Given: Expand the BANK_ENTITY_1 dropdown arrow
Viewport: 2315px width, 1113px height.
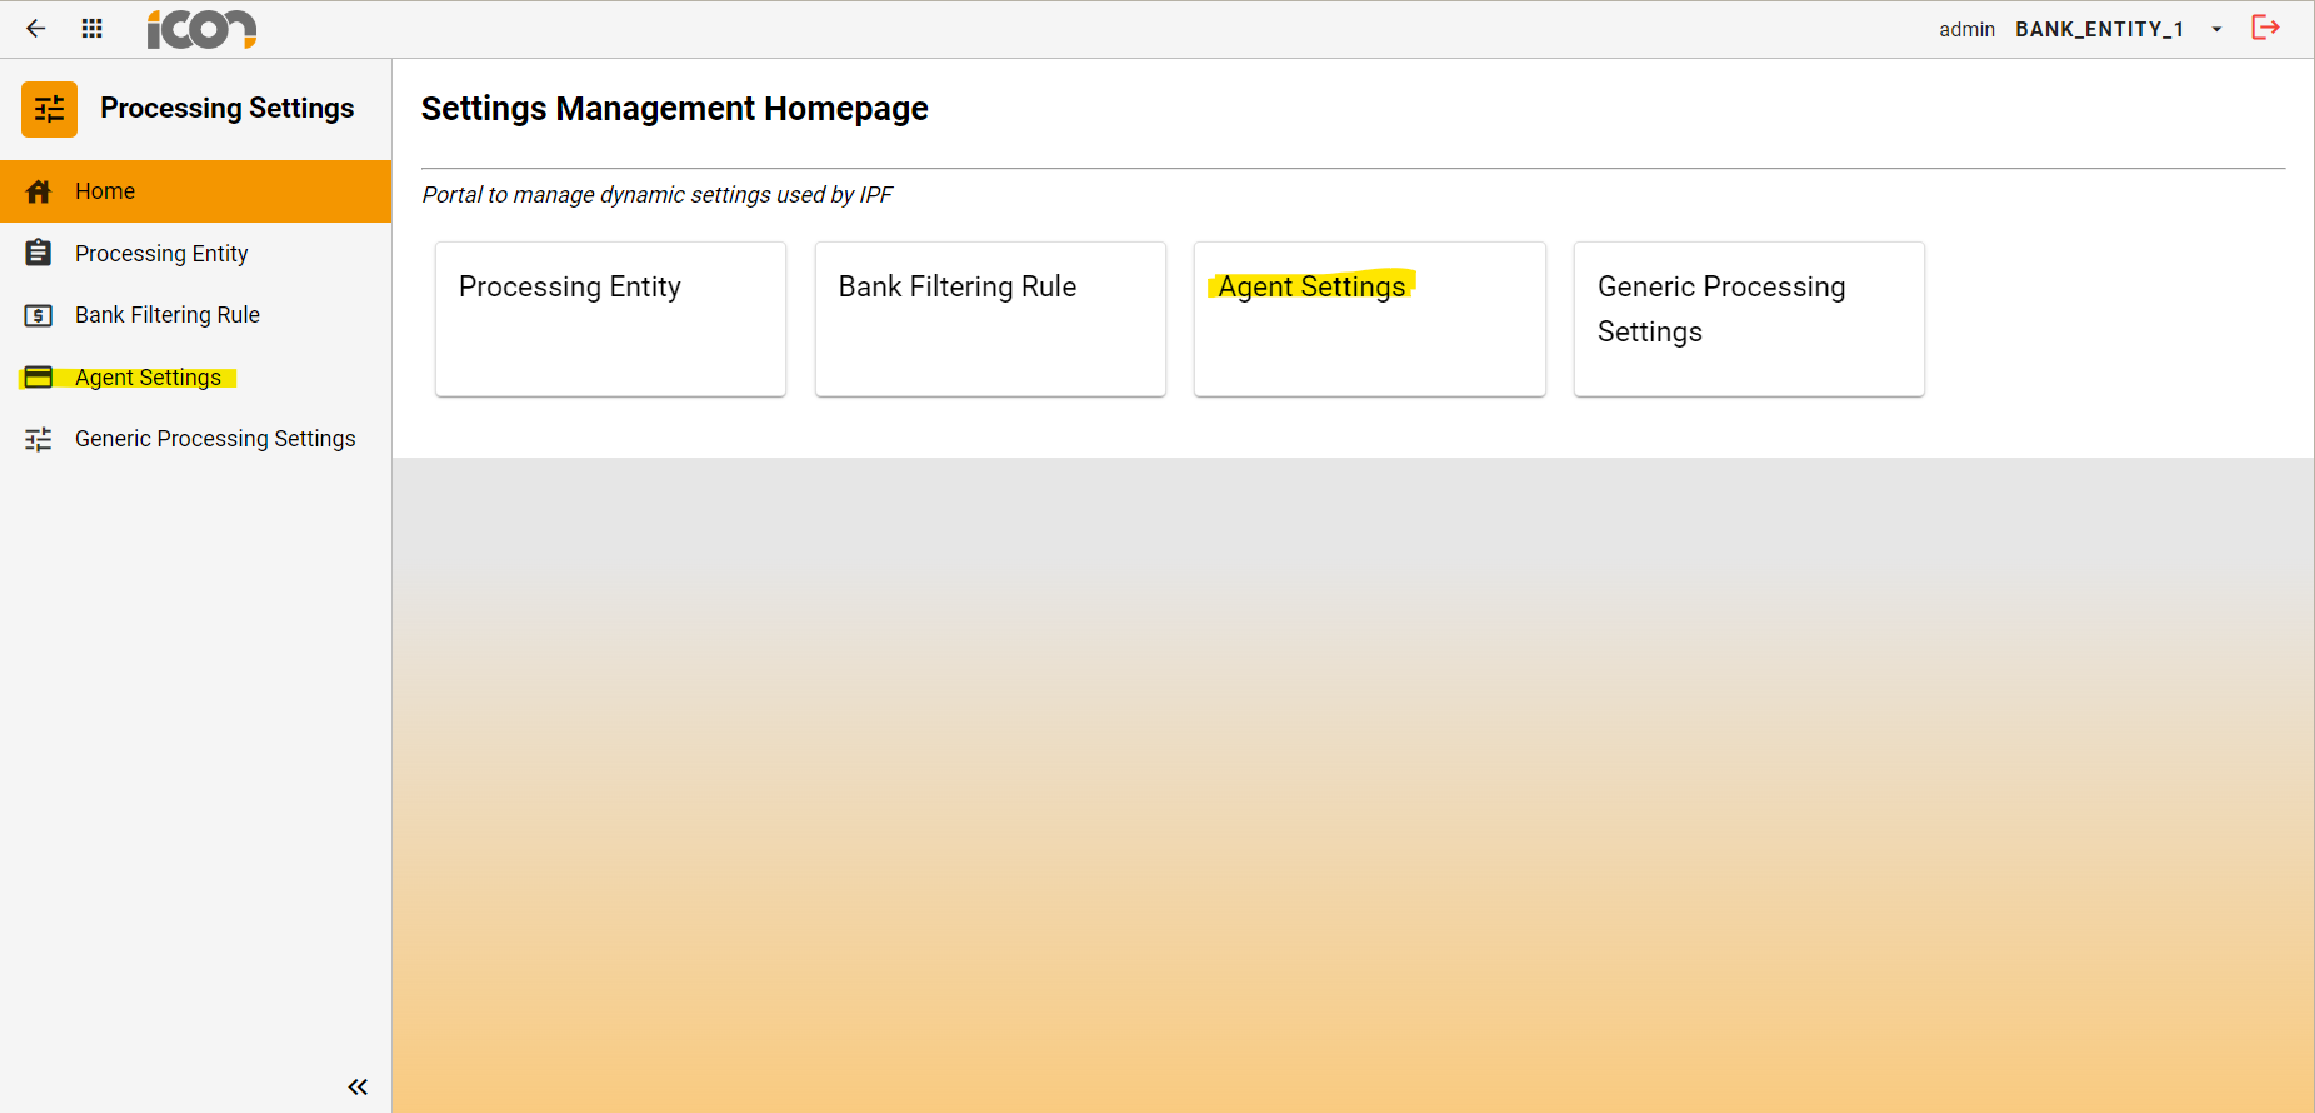Looking at the screenshot, I should (x=2217, y=29).
